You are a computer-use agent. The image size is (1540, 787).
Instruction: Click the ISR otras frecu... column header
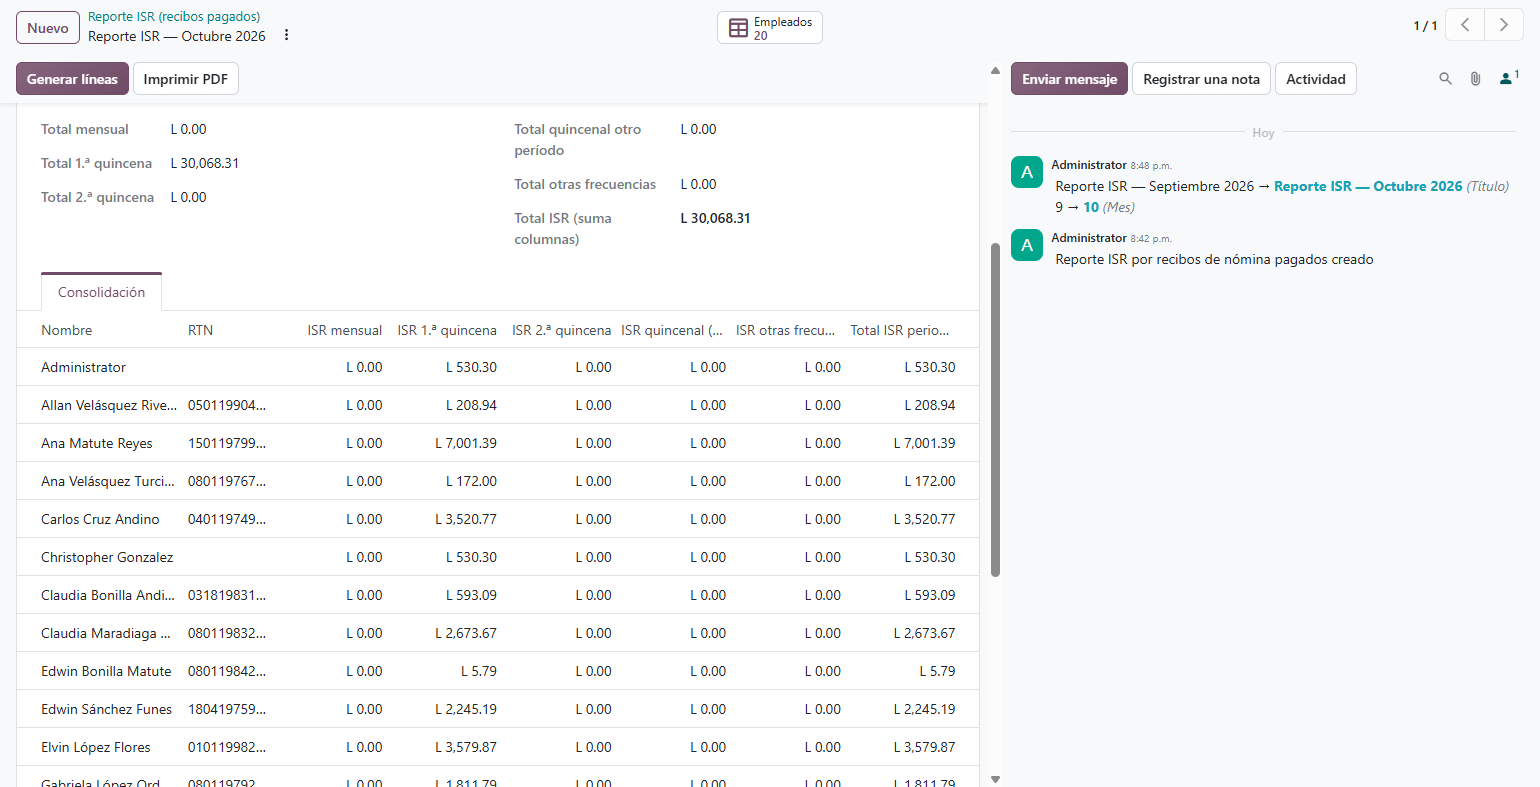click(786, 330)
